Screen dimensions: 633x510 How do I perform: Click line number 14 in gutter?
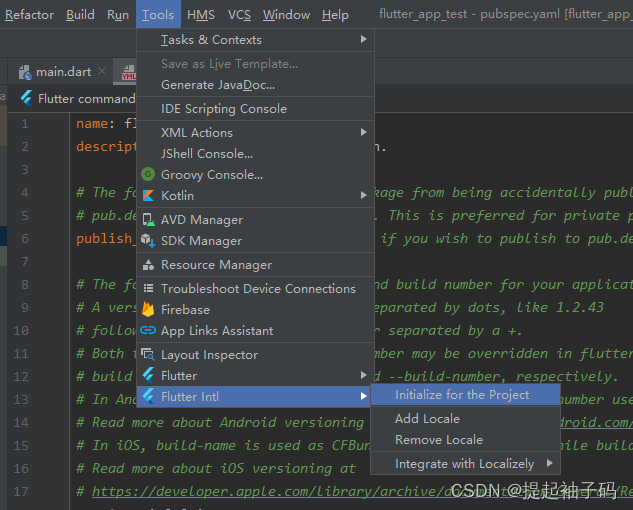tap(21, 422)
